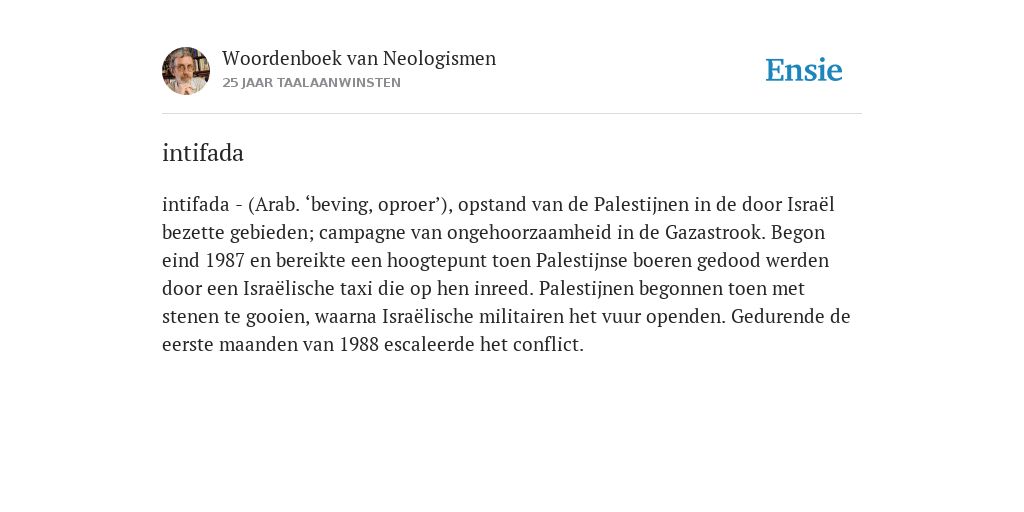Click the 25 JAAR TAALAANWINSTEN subtitle
The width and height of the screenshot is (1024, 512).
pos(312,83)
